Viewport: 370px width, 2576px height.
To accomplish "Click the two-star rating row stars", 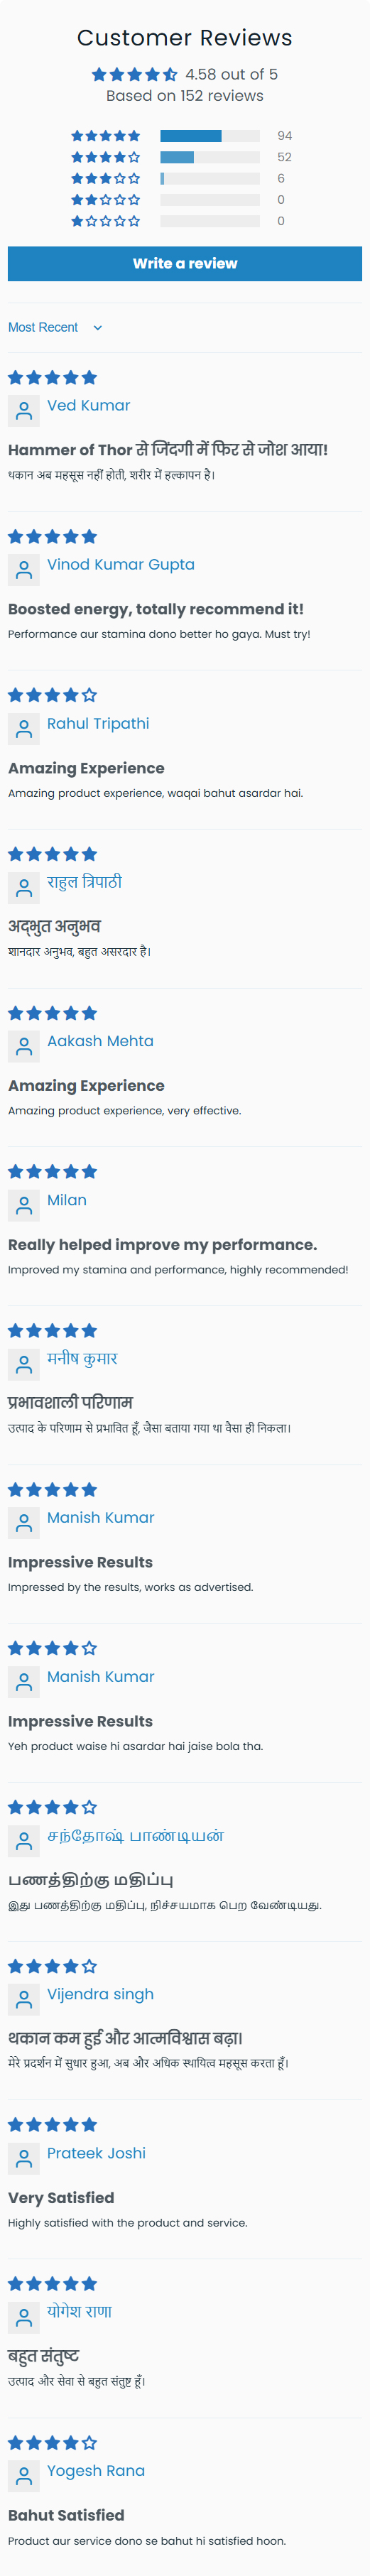I will click(x=106, y=200).
